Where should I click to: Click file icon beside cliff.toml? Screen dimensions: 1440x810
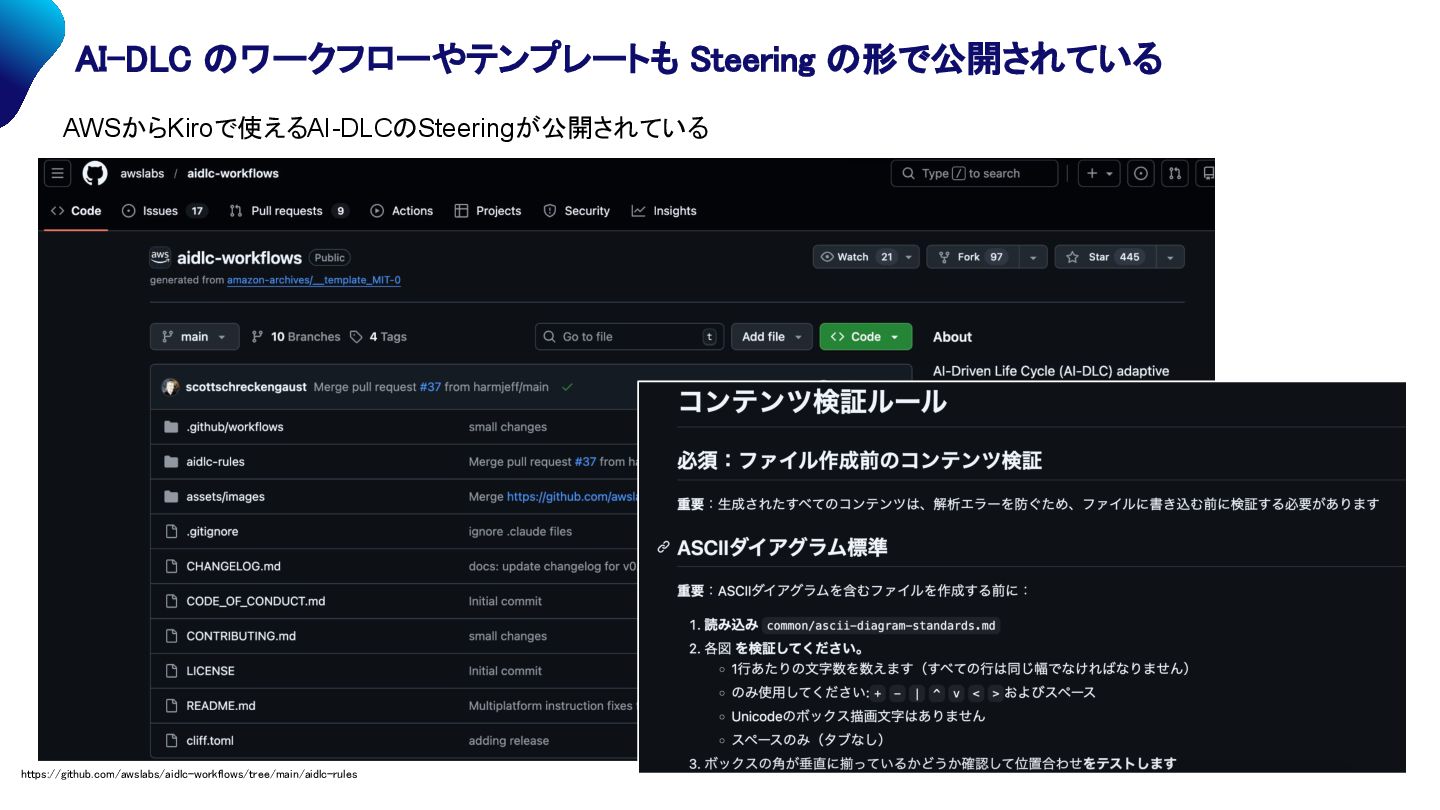click(171, 741)
